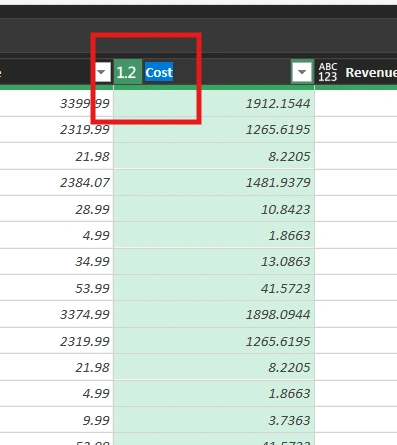The height and width of the screenshot is (445, 397).
Task: Pick the cell containing 3.7363
Action: (214, 420)
